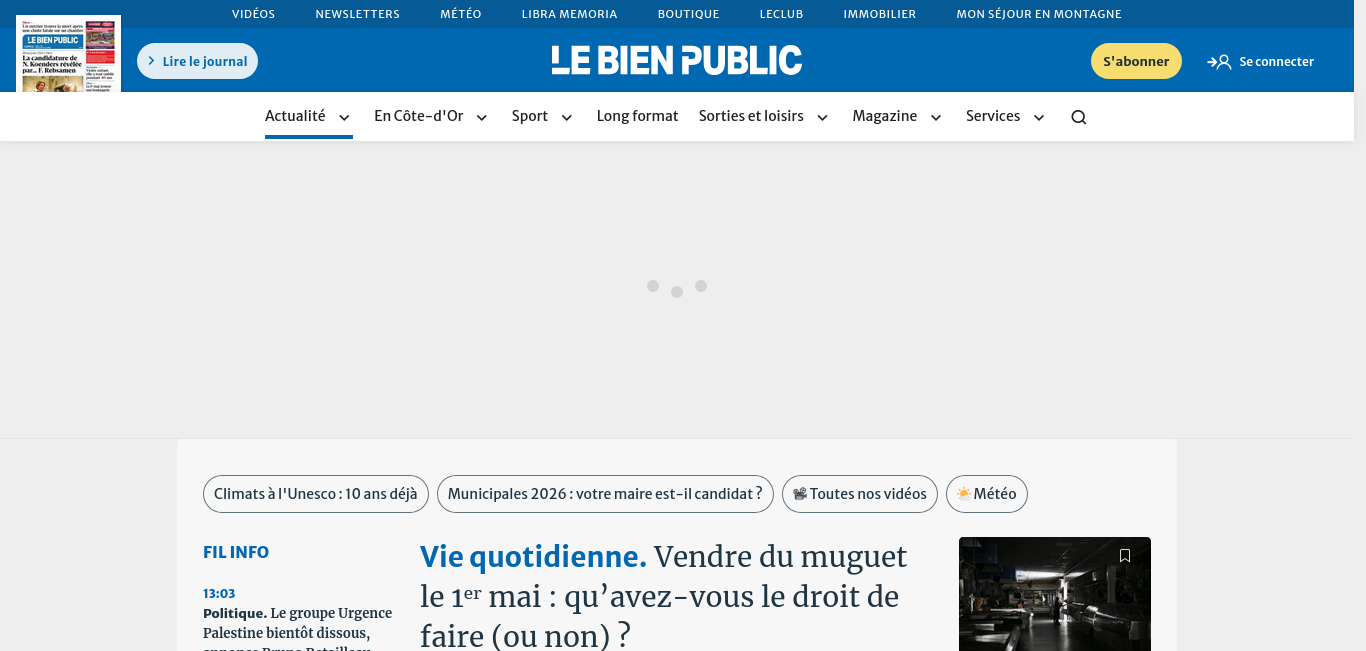Open the 13:03 Urgence Palestine news item

(x=298, y=620)
